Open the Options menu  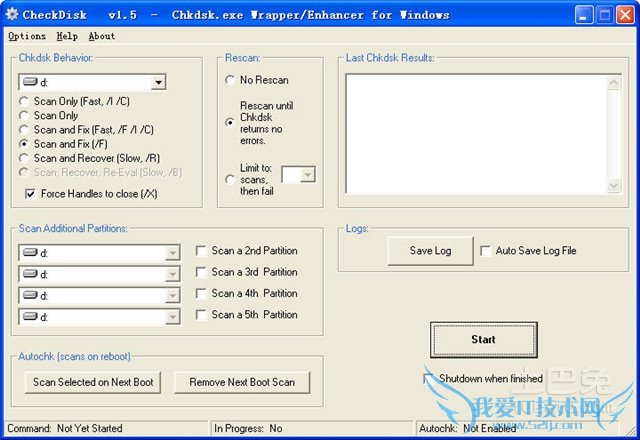point(27,36)
